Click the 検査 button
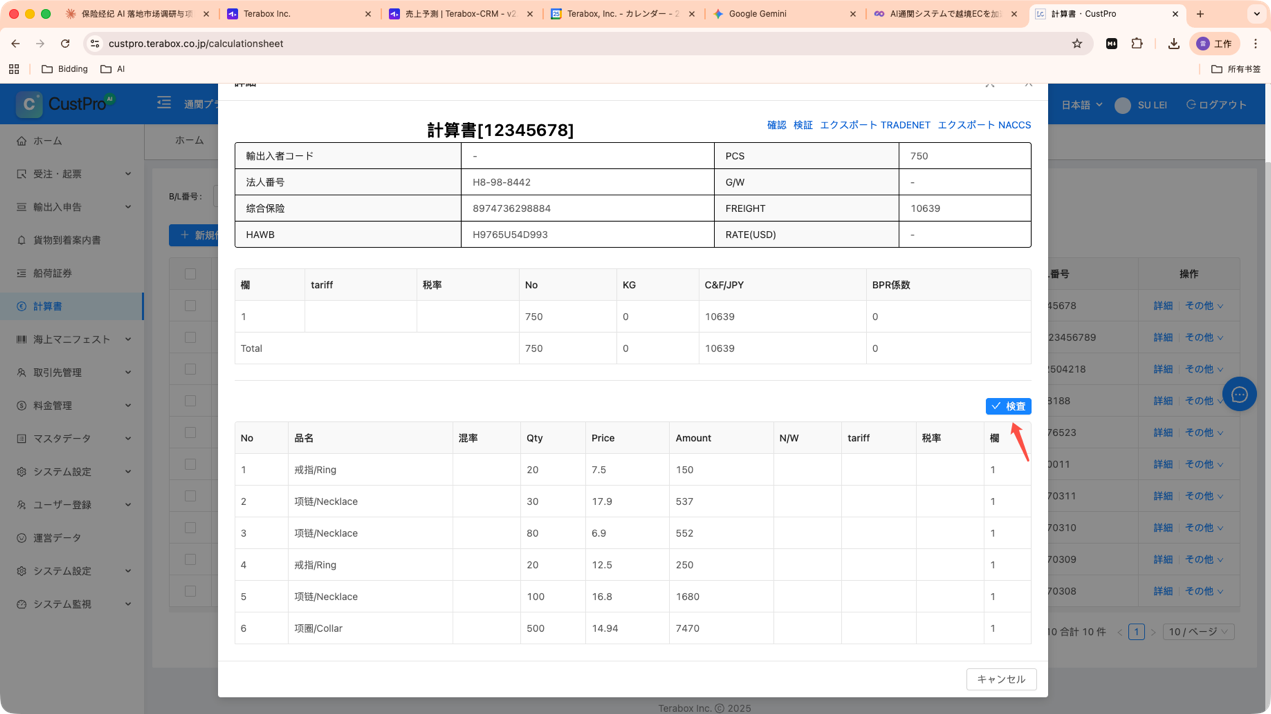The image size is (1271, 714). click(x=1008, y=406)
